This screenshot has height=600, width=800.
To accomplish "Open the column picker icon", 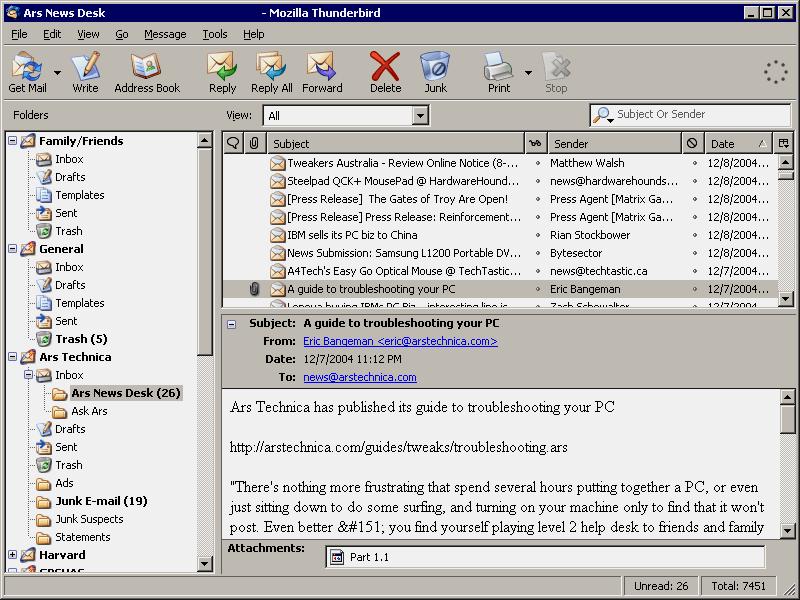I will click(x=784, y=143).
